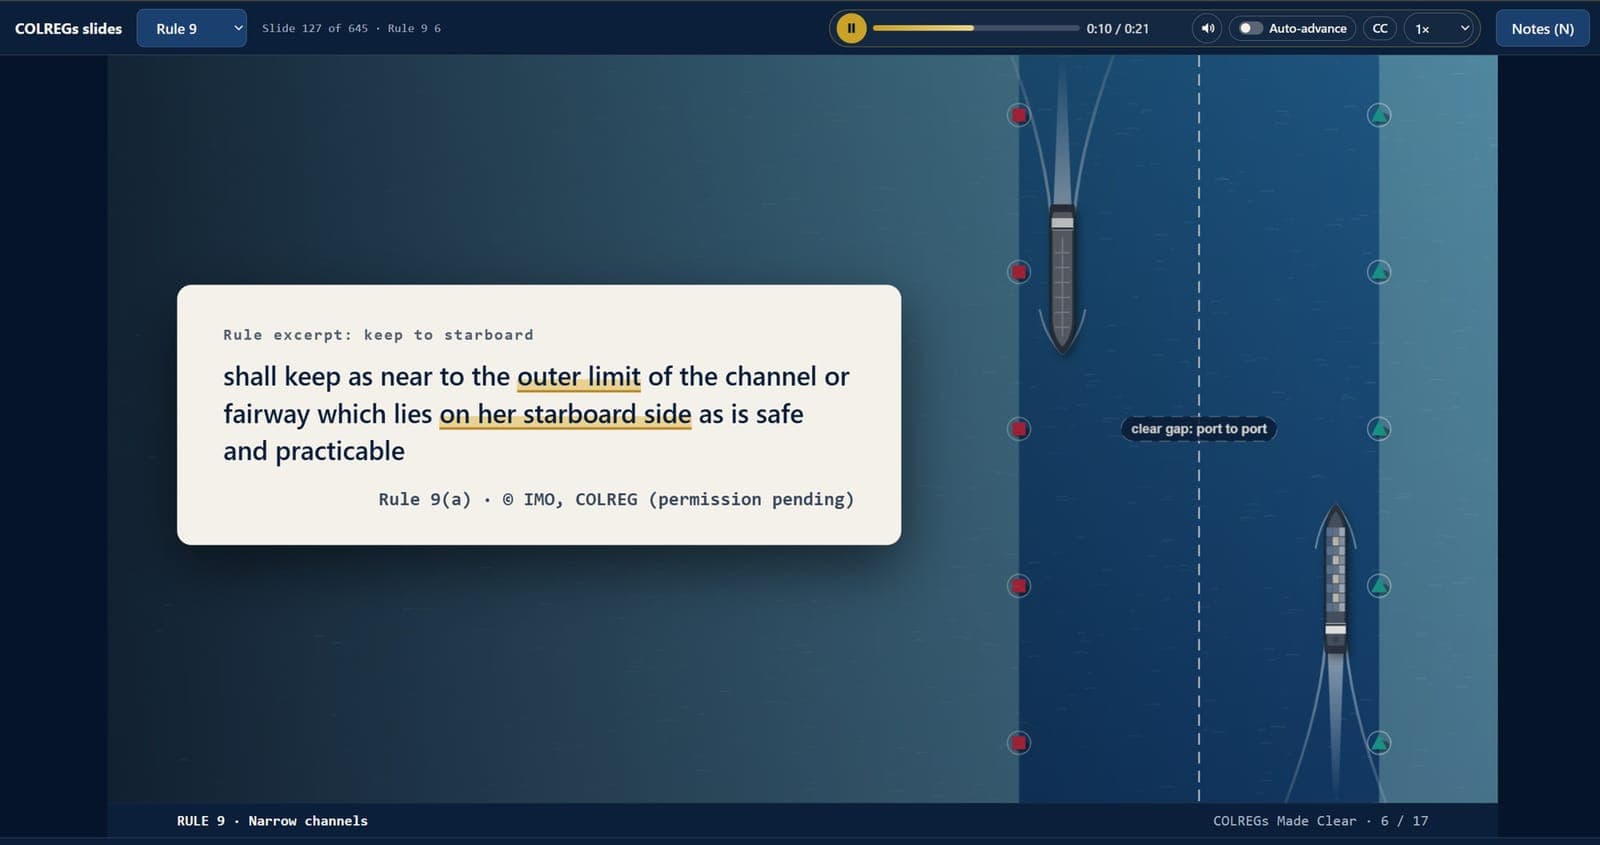1600x845 pixels.
Task: Pause the slide narration playback
Action: click(851, 28)
